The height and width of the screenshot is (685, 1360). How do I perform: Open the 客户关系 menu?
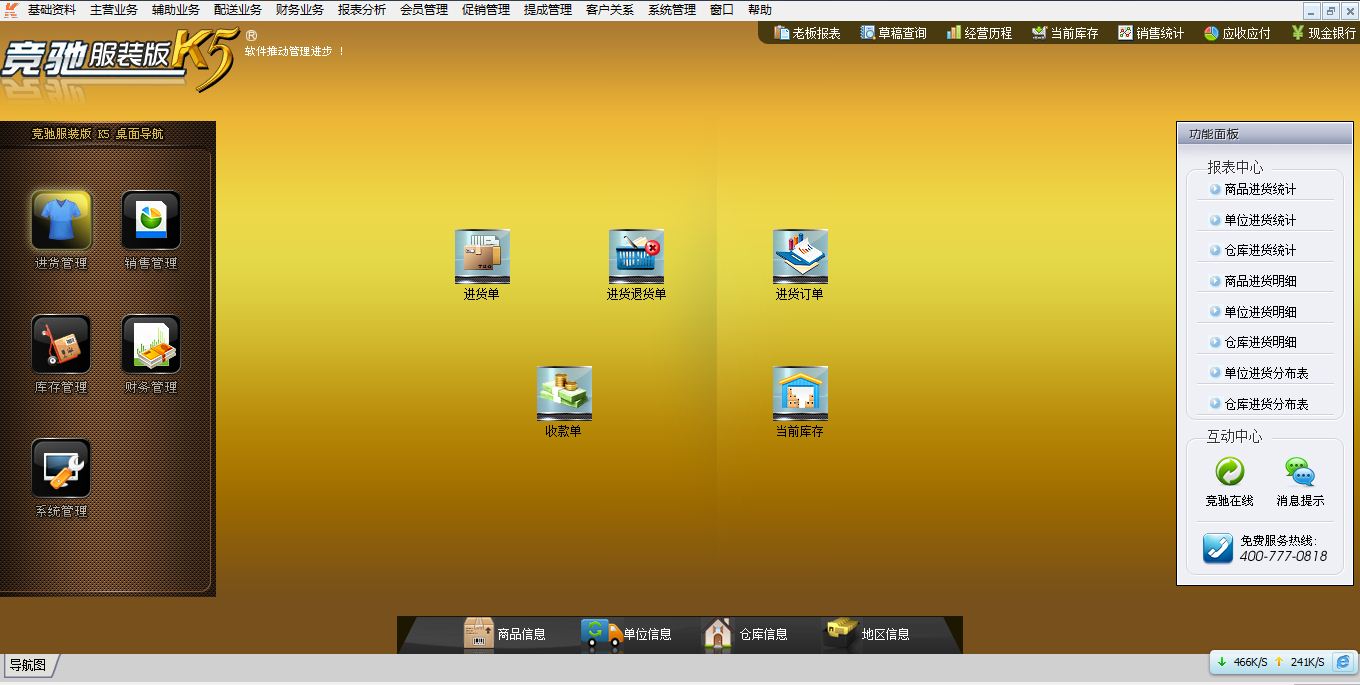[x=610, y=10]
